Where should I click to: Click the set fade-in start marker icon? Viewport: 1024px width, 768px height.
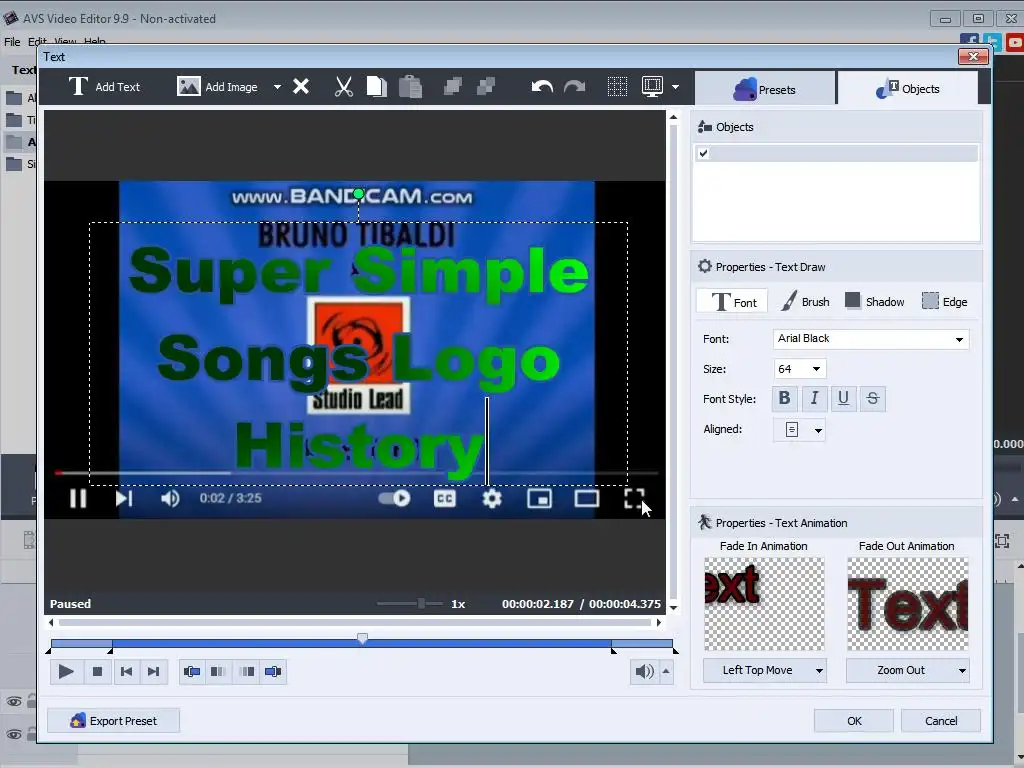[192, 671]
